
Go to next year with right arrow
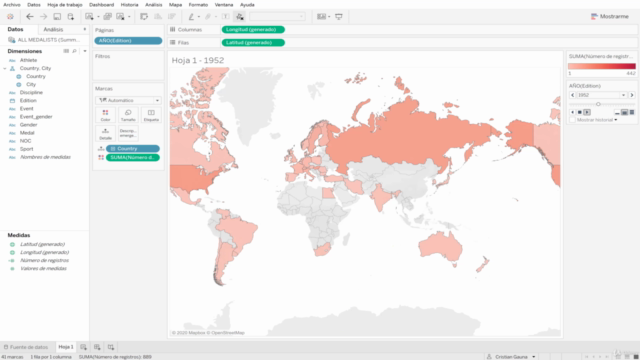(x=632, y=95)
